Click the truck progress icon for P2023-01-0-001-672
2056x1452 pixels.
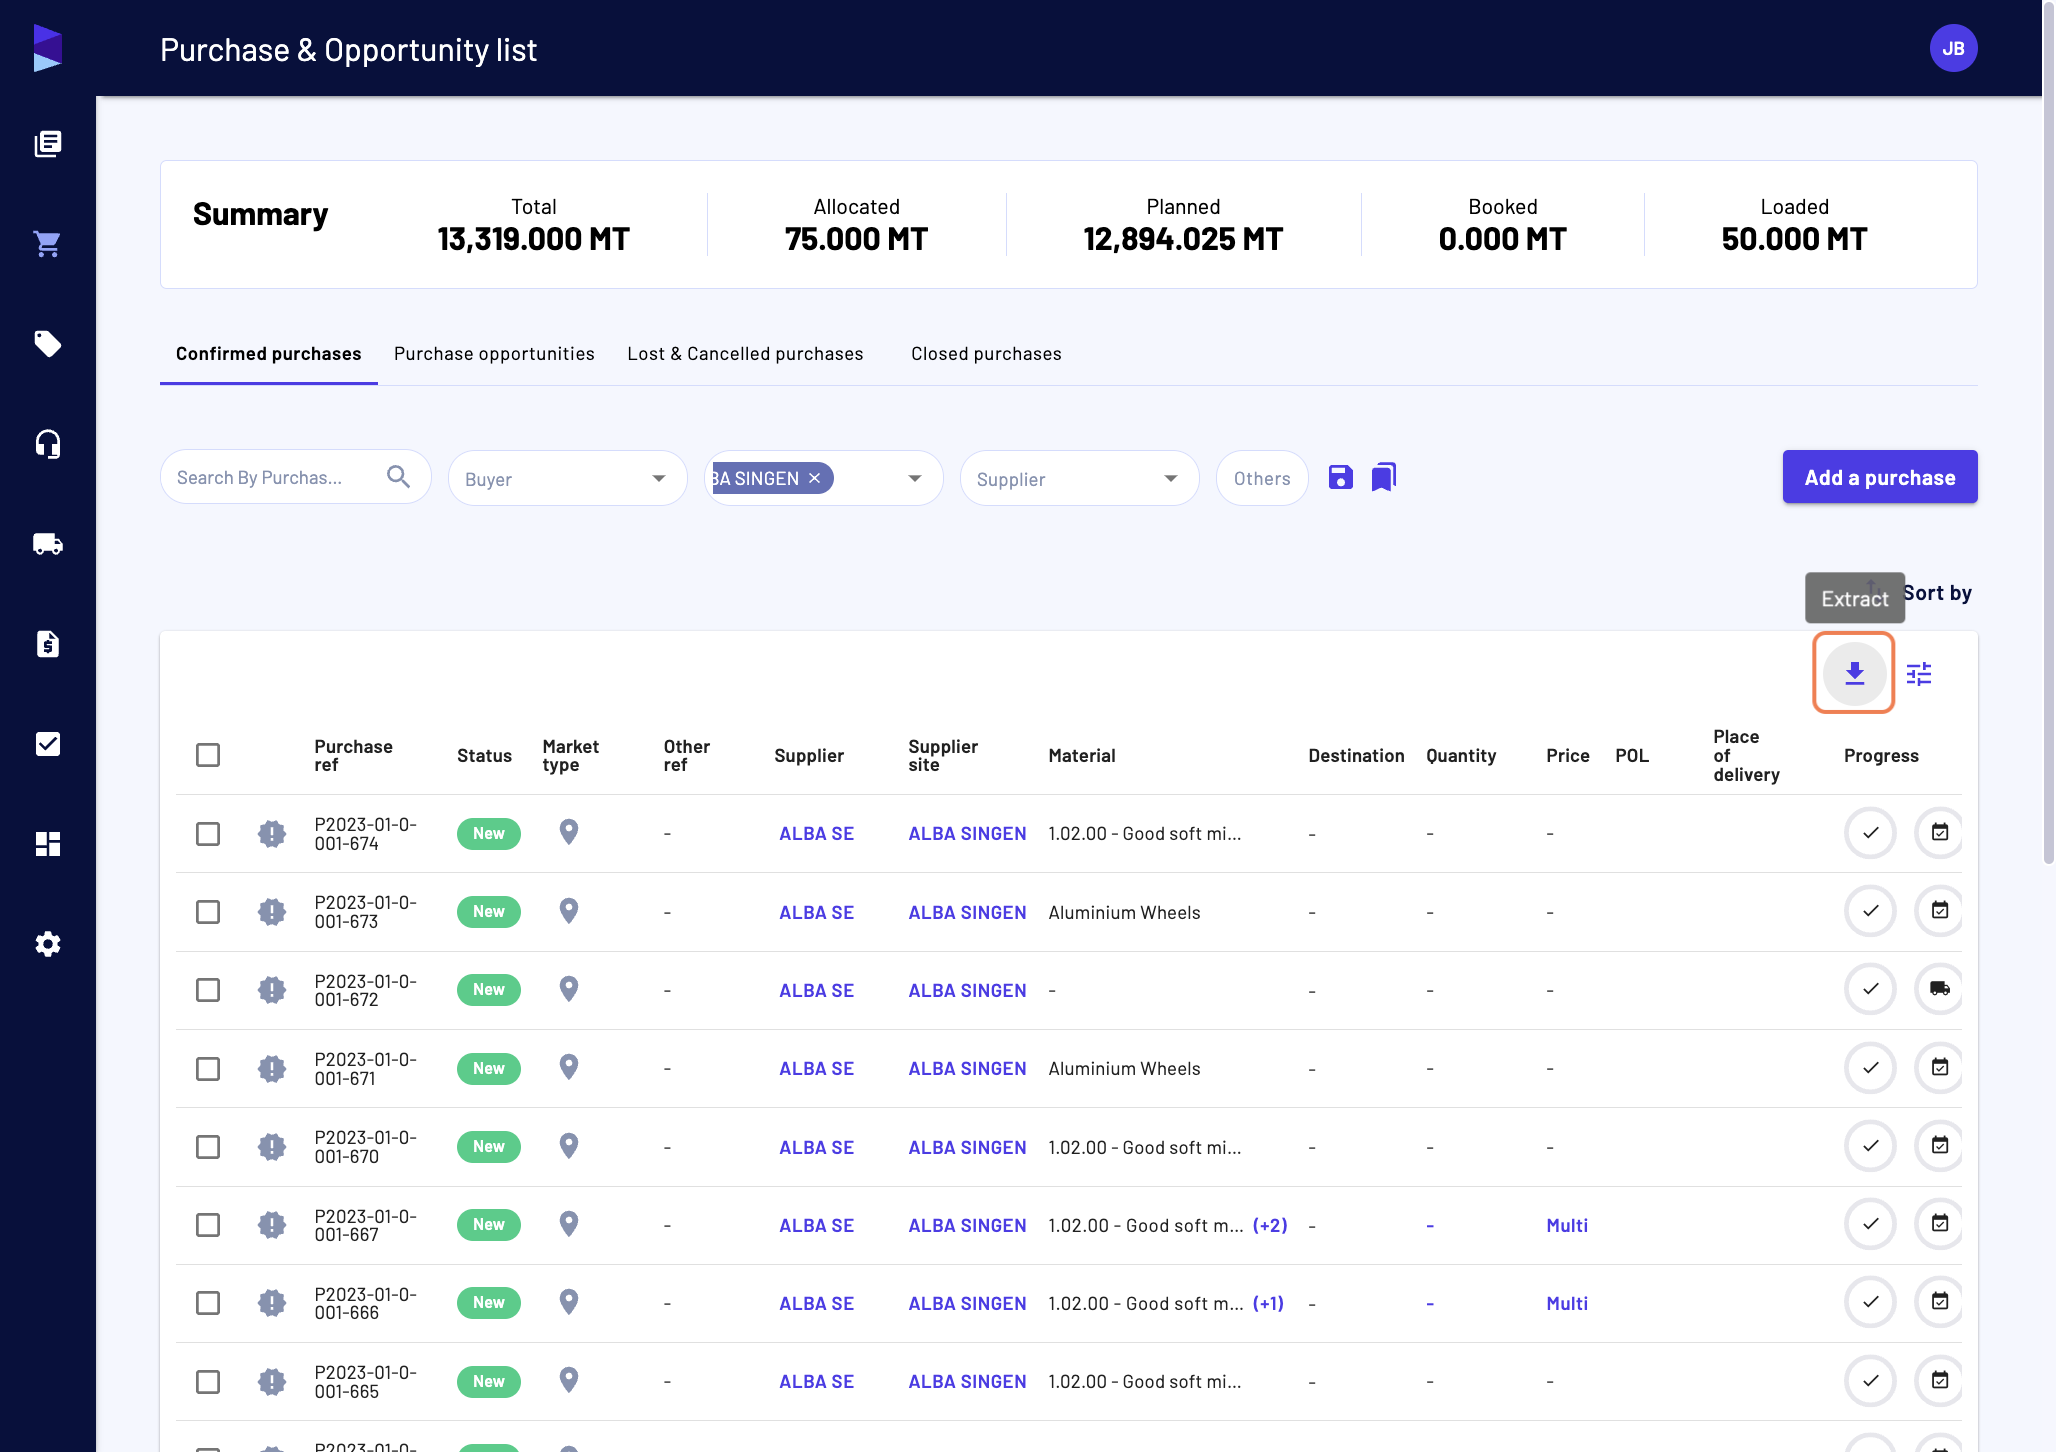pos(1939,989)
